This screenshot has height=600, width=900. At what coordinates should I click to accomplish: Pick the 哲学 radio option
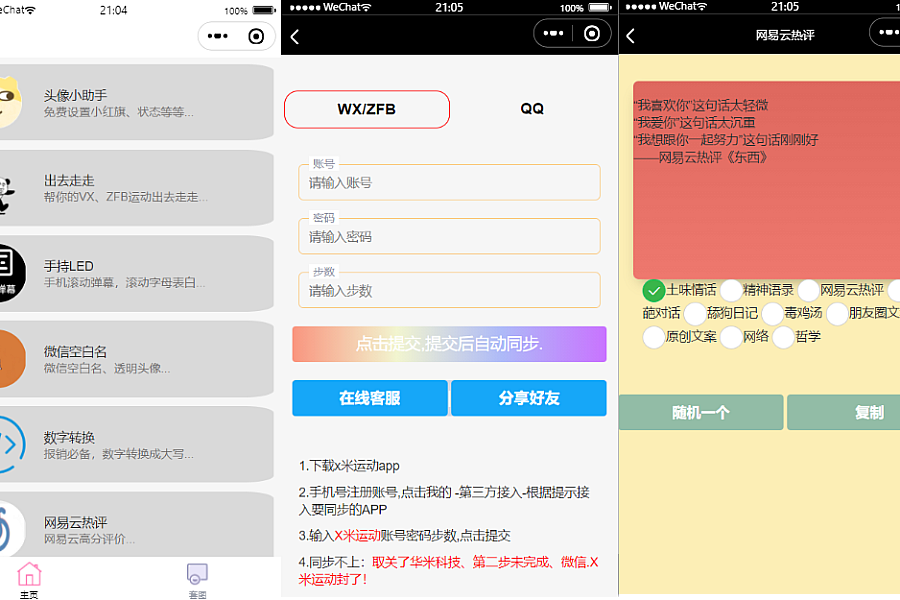click(x=784, y=337)
